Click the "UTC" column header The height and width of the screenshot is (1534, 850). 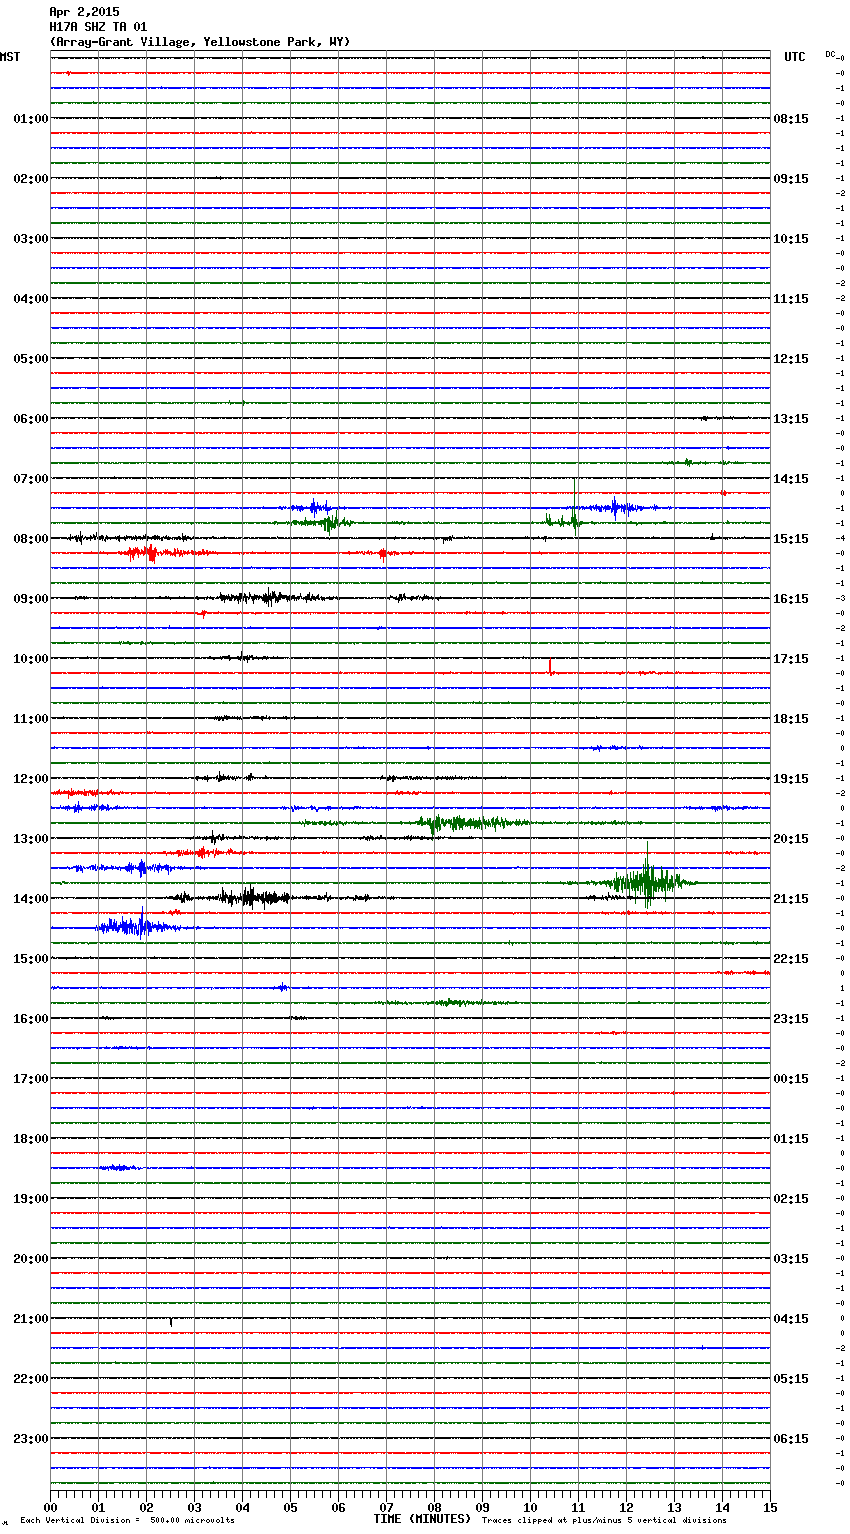click(x=795, y=57)
